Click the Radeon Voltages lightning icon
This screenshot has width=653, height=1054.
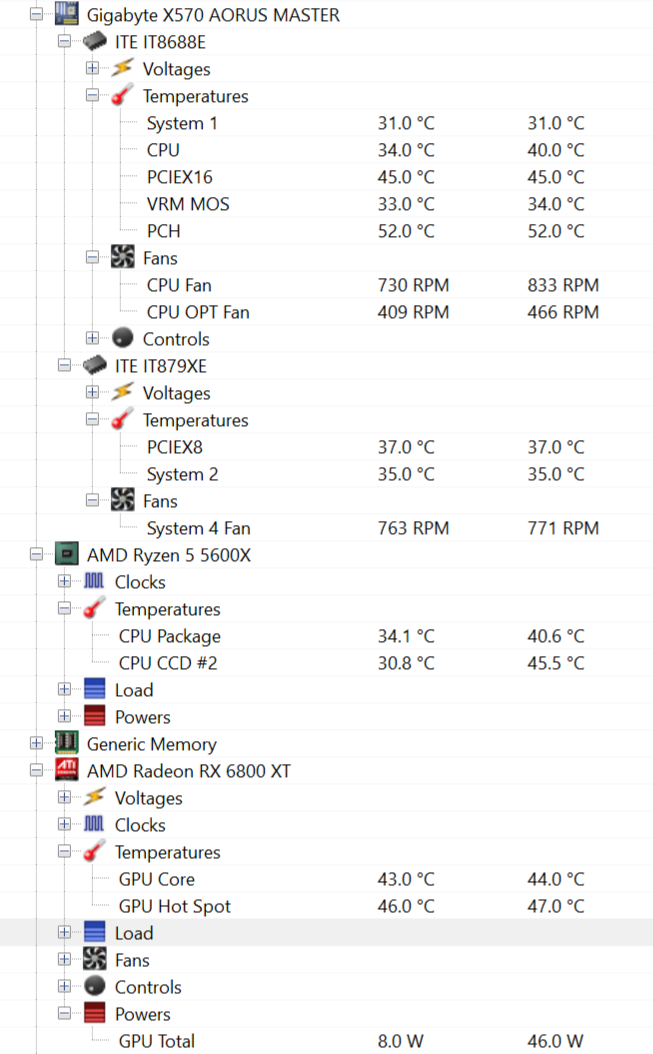(94, 797)
